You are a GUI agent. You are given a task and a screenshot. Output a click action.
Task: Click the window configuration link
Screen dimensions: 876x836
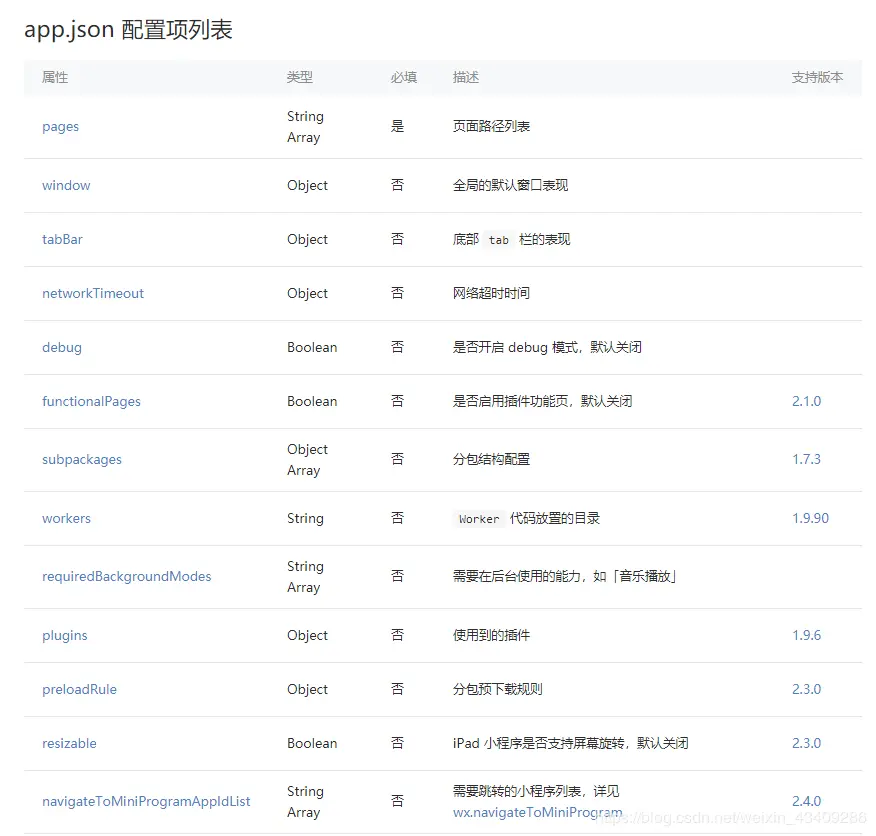tap(66, 185)
